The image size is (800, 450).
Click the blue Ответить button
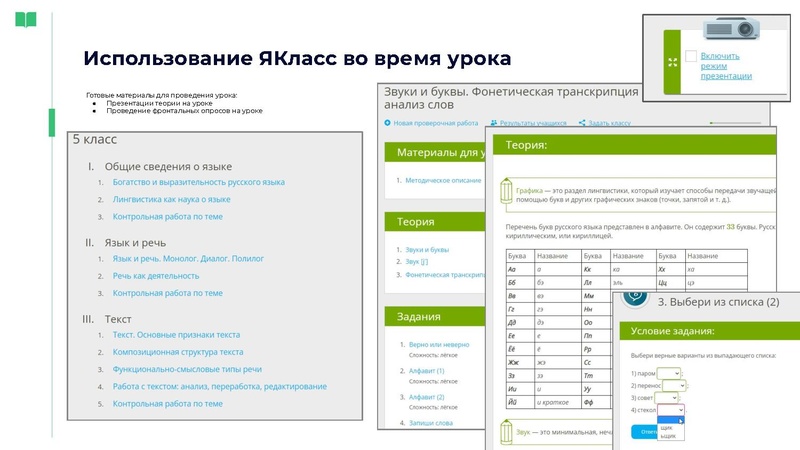tap(644, 432)
